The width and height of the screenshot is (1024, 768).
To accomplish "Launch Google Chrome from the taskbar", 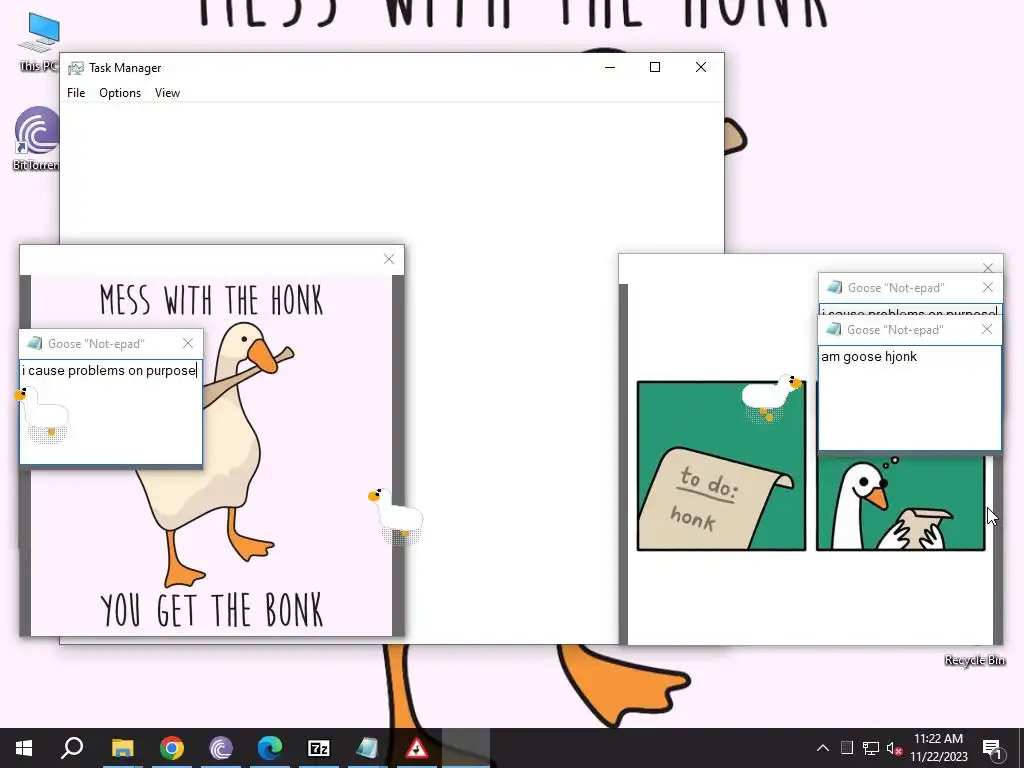I will (172, 748).
